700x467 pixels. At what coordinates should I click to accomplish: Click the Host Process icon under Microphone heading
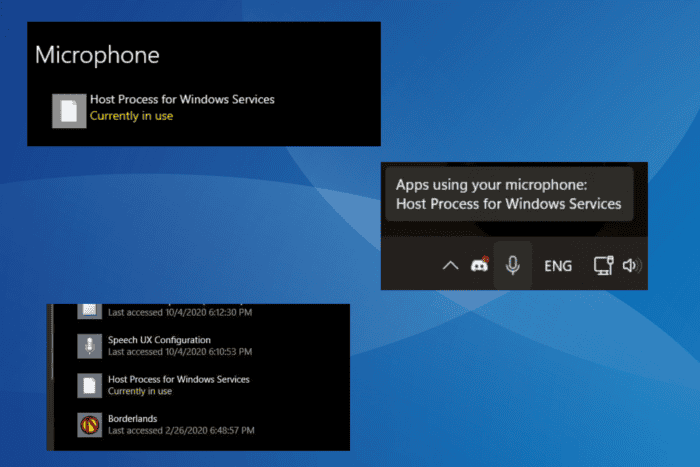click(69, 111)
